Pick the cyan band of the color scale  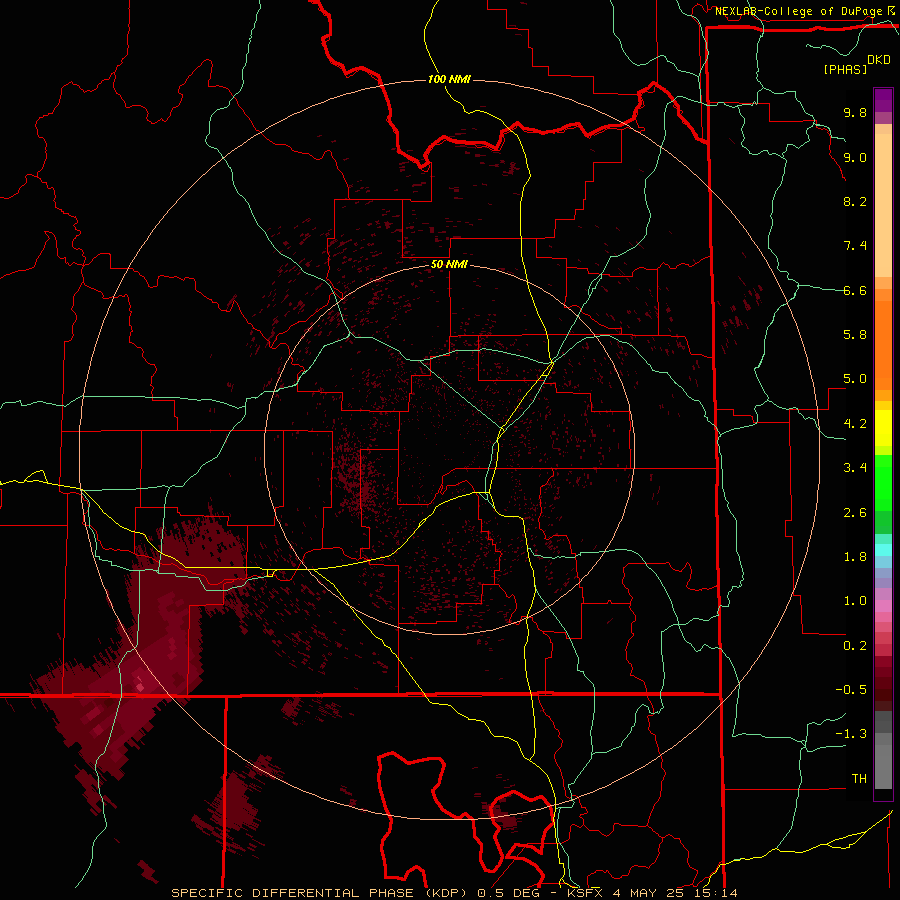(x=883, y=550)
